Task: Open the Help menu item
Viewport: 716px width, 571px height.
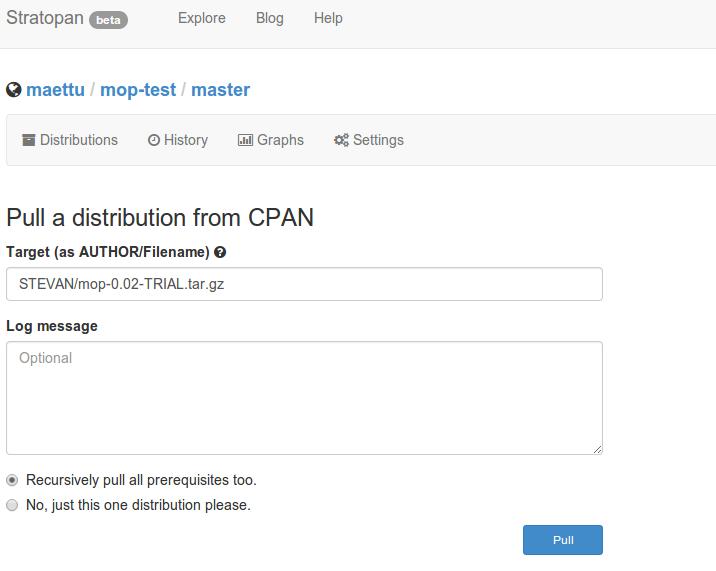Action: point(328,18)
